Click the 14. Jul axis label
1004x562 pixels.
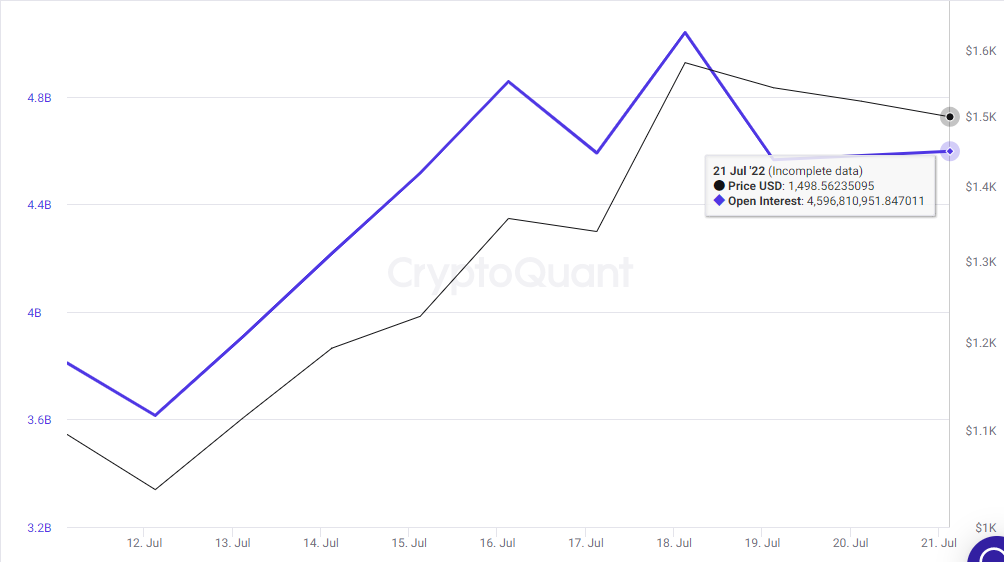click(321, 543)
